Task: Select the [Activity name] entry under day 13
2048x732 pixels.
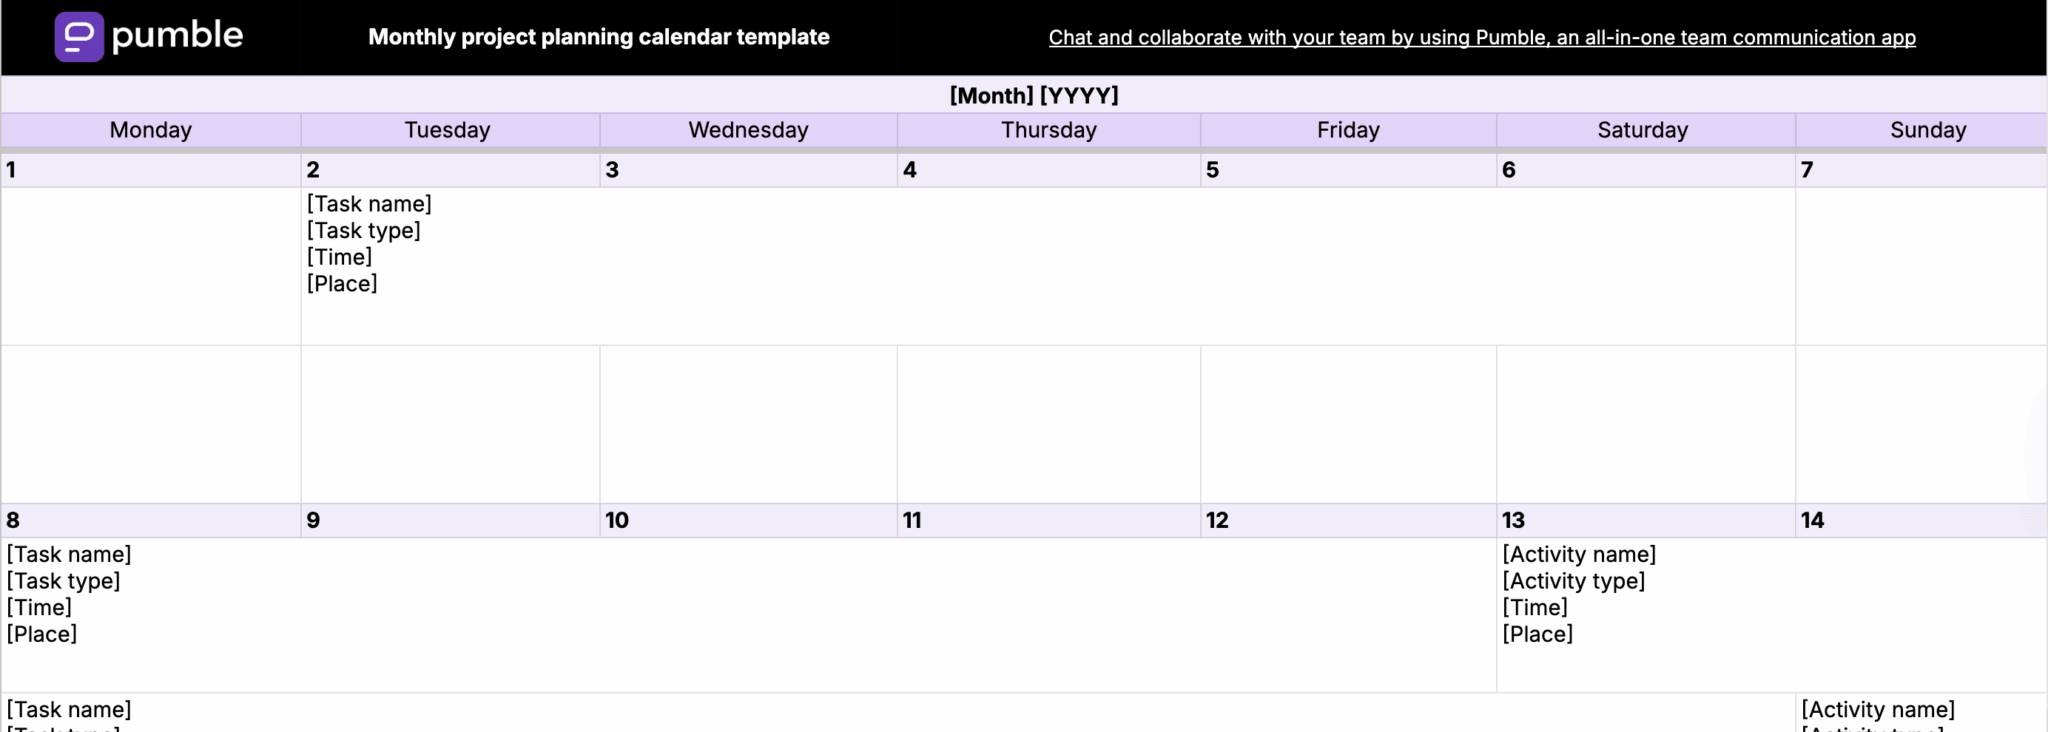Action: (1579, 554)
